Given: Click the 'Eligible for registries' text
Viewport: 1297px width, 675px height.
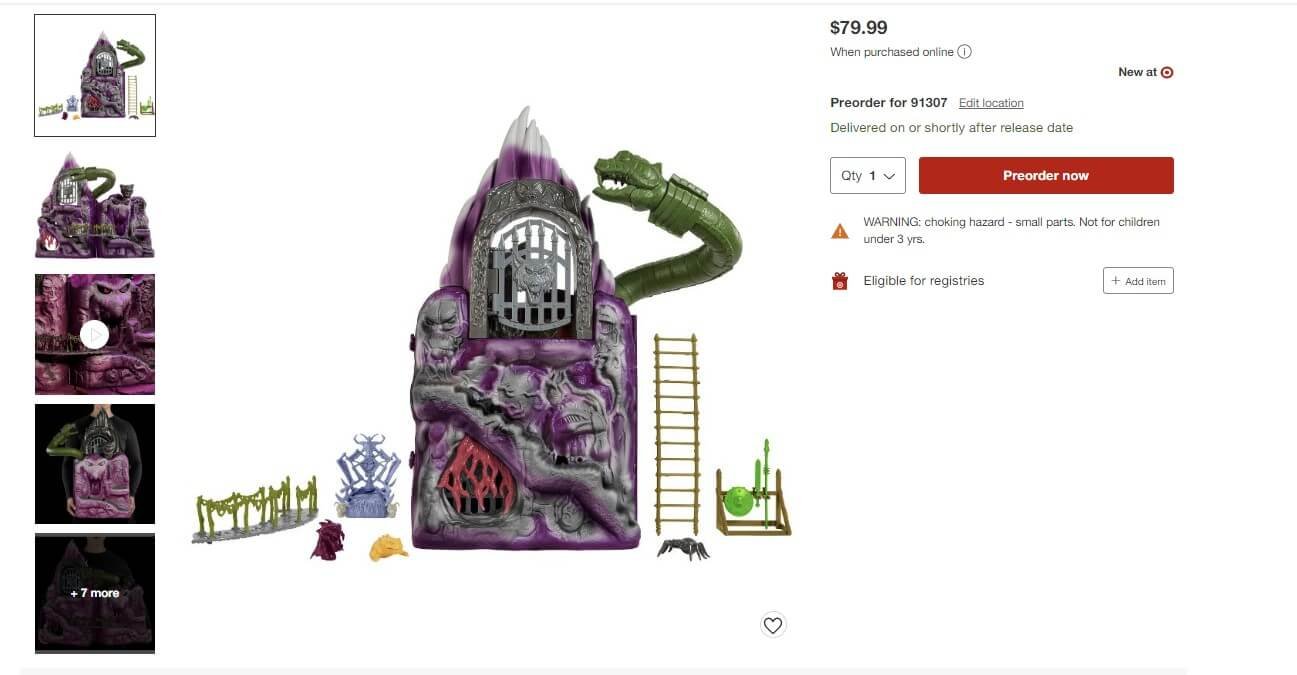Looking at the screenshot, I should pos(924,281).
